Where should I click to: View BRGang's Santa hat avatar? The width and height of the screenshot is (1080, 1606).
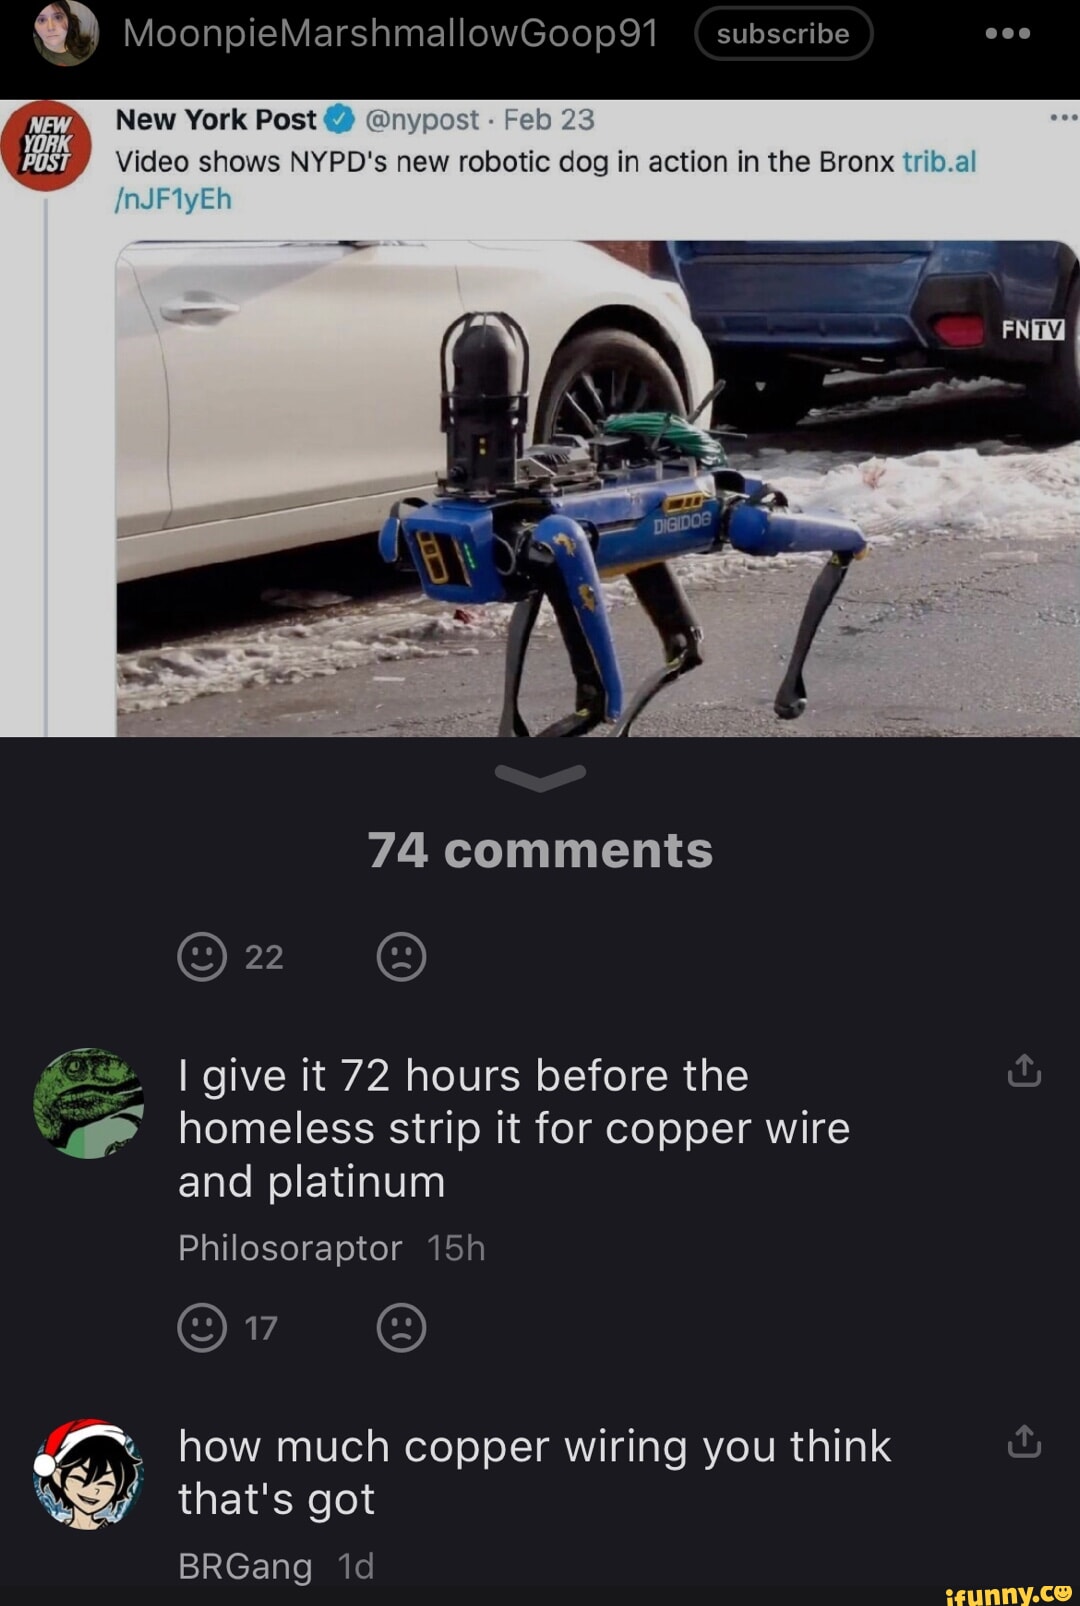[x=89, y=1473]
